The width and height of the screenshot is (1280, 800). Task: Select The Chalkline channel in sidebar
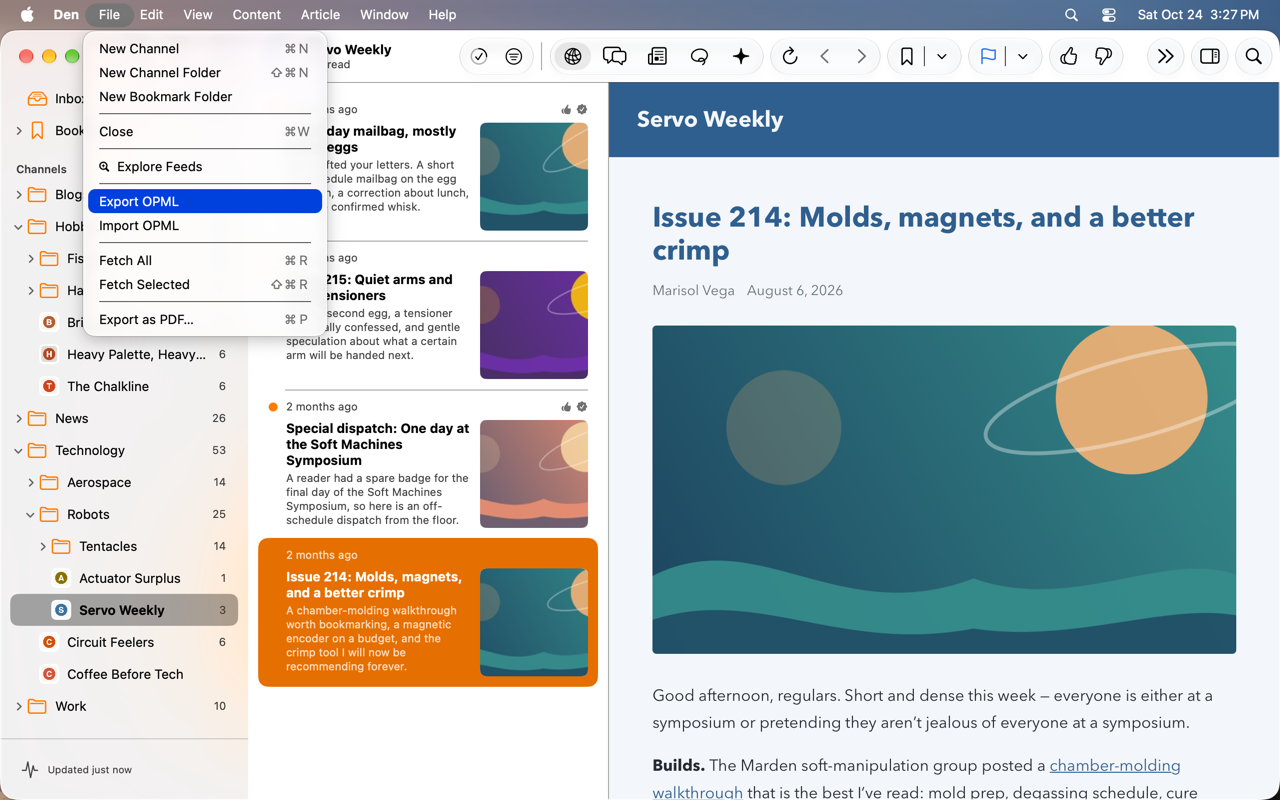pyautogui.click(x=124, y=386)
